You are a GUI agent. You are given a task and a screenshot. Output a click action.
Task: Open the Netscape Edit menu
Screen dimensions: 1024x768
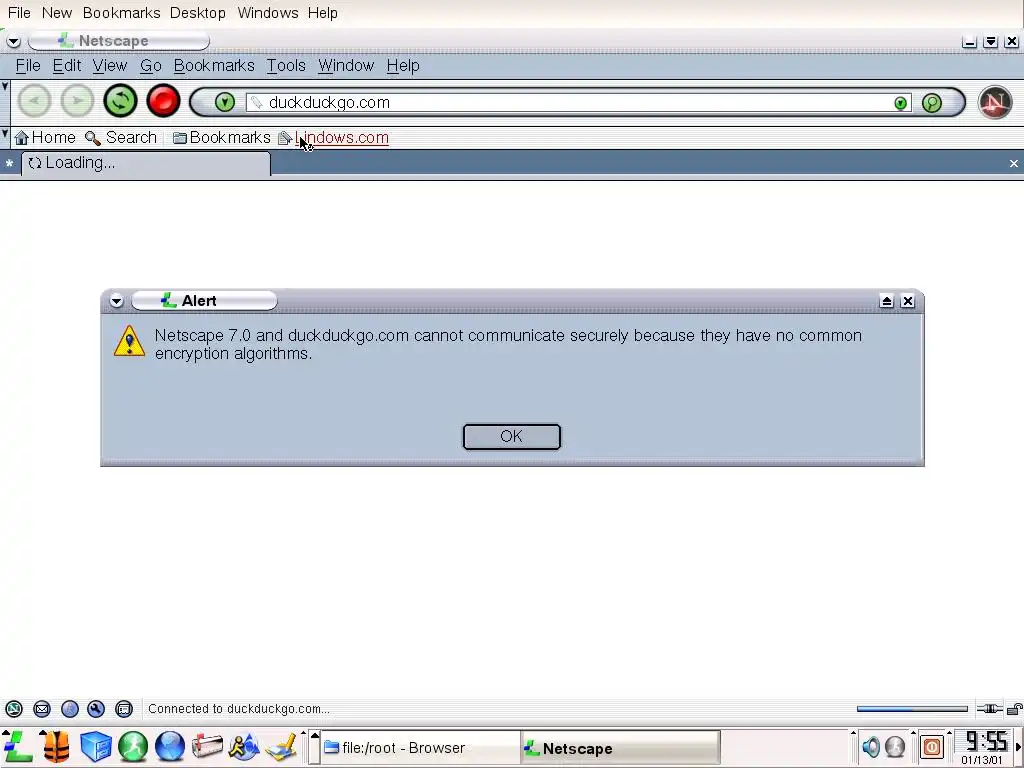[x=67, y=66]
